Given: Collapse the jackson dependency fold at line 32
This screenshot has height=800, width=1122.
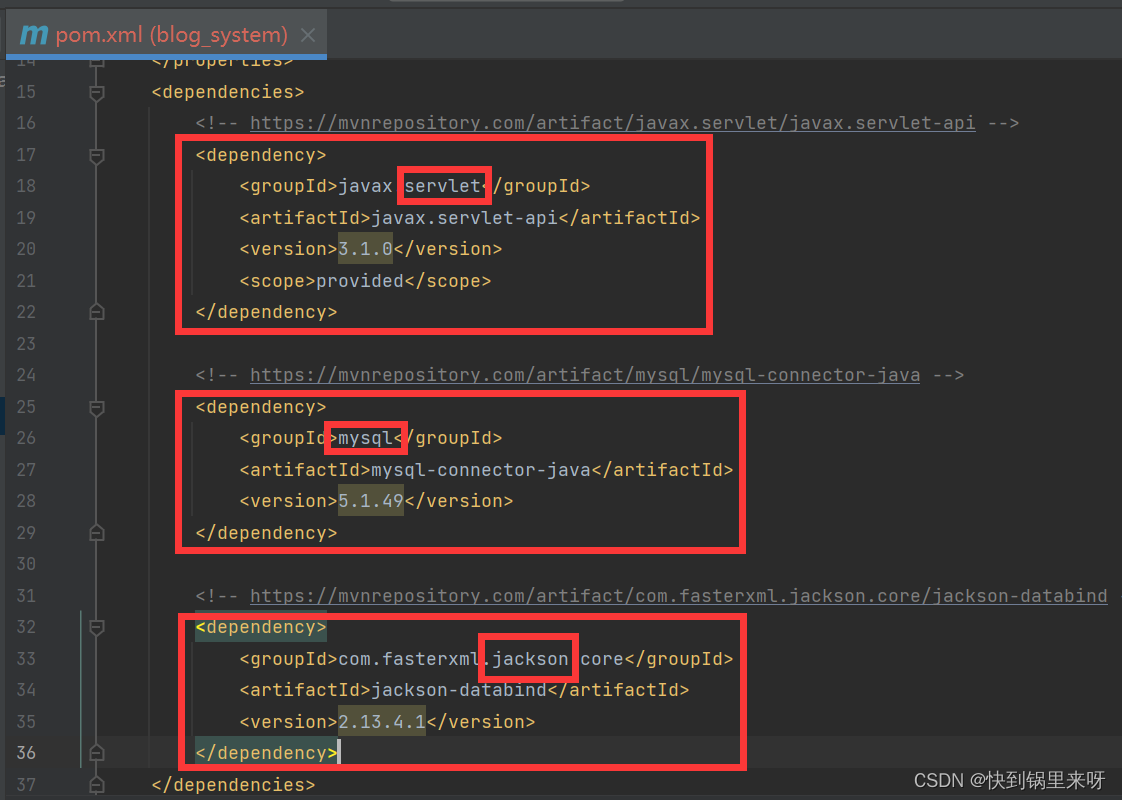Looking at the screenshot, I should coord(97,628).
